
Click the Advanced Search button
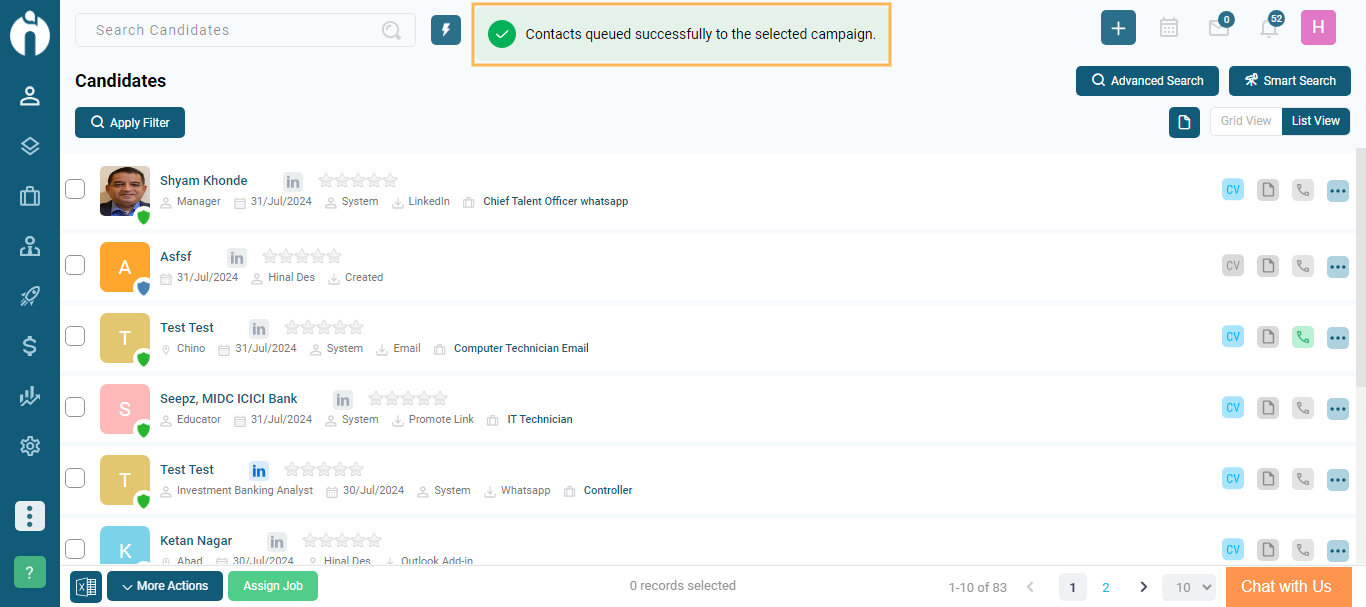coord(1147,81)
